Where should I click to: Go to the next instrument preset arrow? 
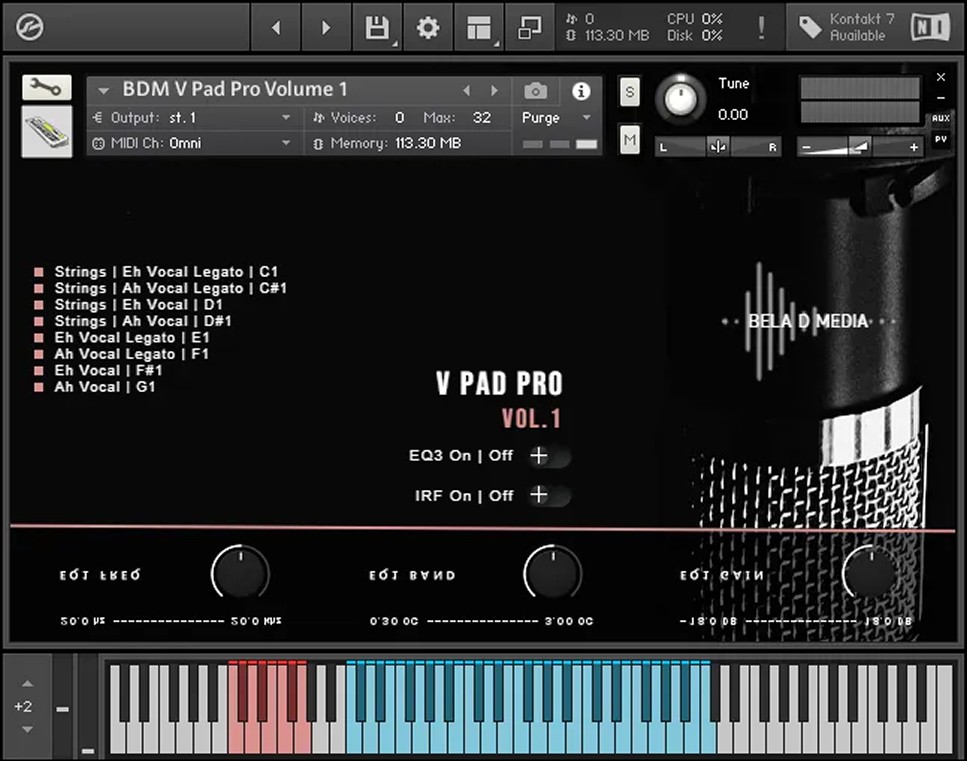[494, 91]
